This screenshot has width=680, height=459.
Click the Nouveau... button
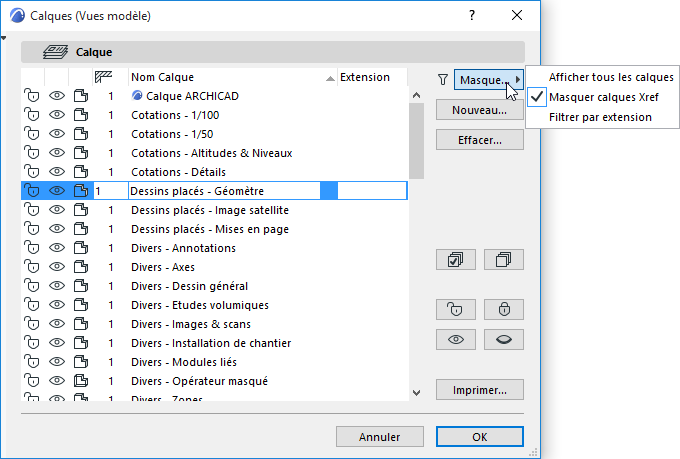point(480,110)
